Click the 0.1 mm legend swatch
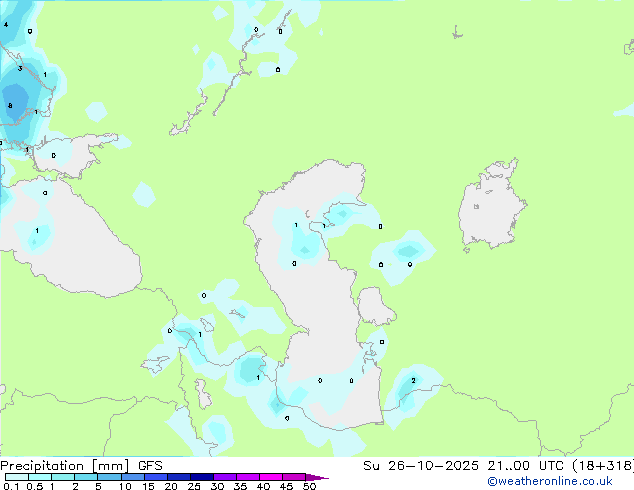 coord(17,477)
